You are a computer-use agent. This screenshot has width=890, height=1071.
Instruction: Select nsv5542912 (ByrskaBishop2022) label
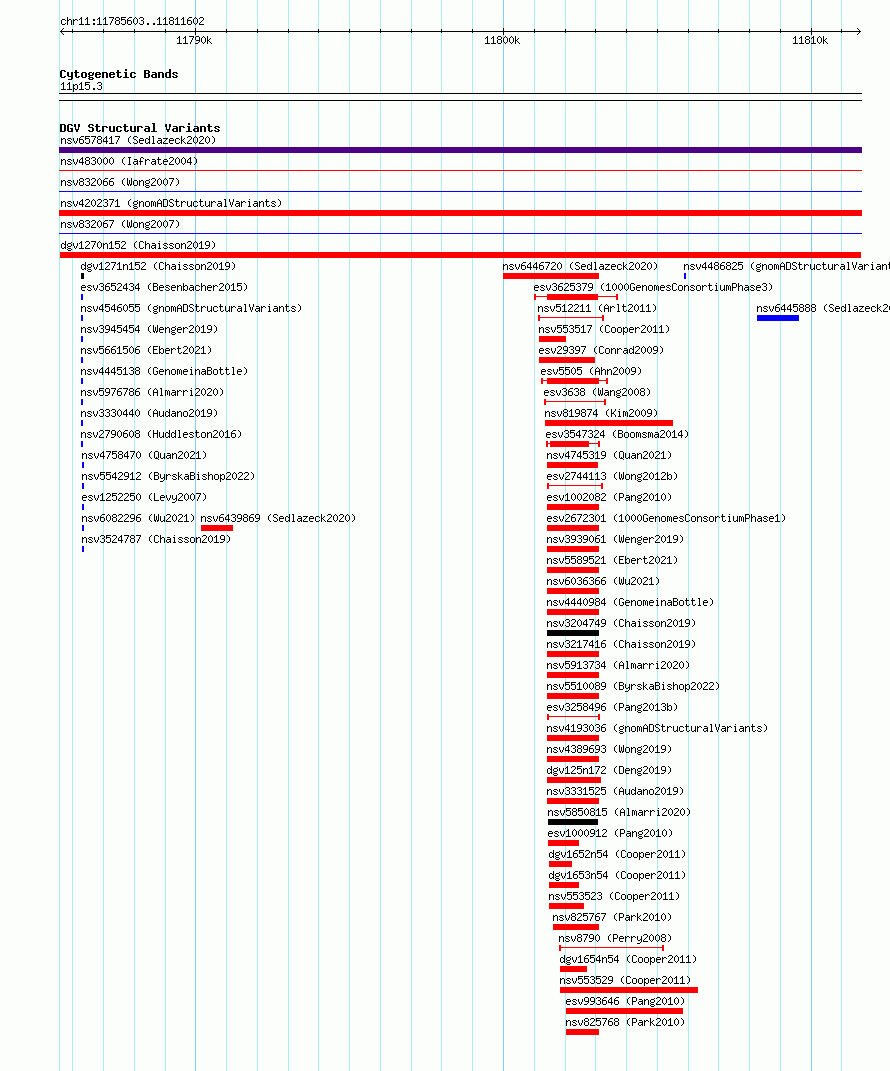pos(168,476)
